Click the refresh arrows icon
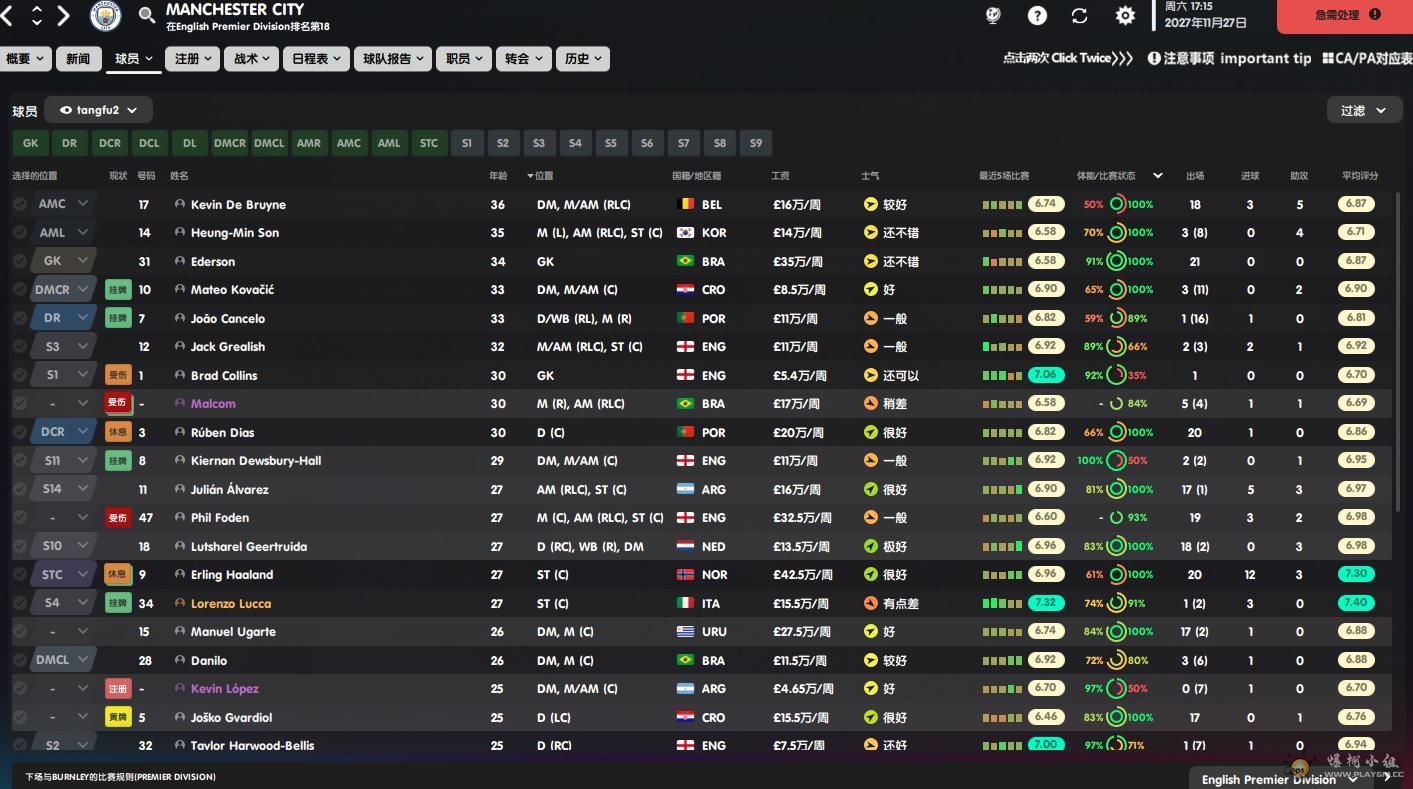 point(1079,16)
